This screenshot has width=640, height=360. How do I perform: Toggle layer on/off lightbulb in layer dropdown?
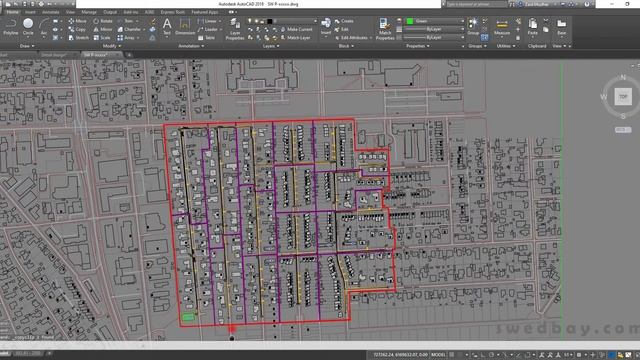pyautogui.click(x=249, y=21)
